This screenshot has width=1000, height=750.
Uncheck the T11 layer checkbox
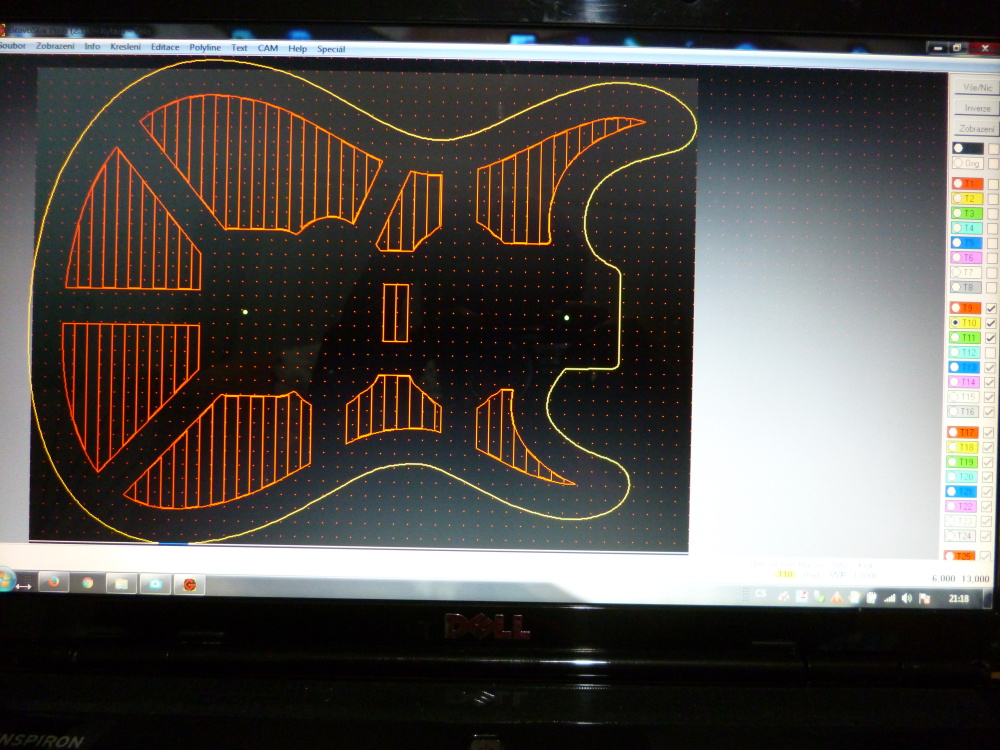click(991, 338)
